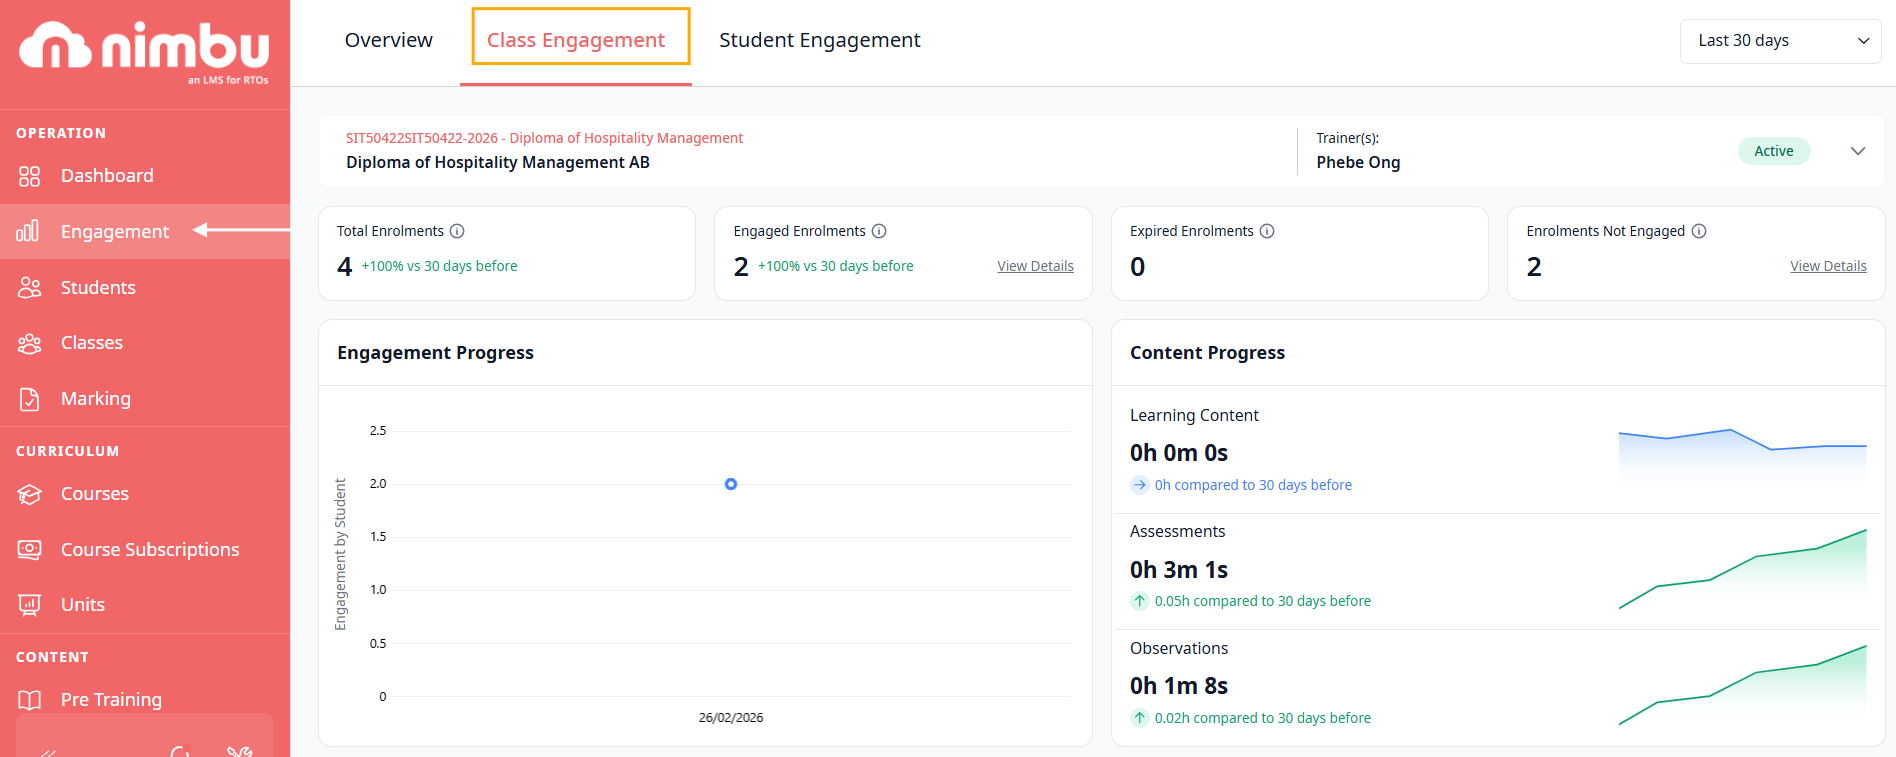Open the Last 30 days dropdown
Image resolution: width=1896 pixels, height=757 pixels.
pyautogui.click(x=1780, y=41)
